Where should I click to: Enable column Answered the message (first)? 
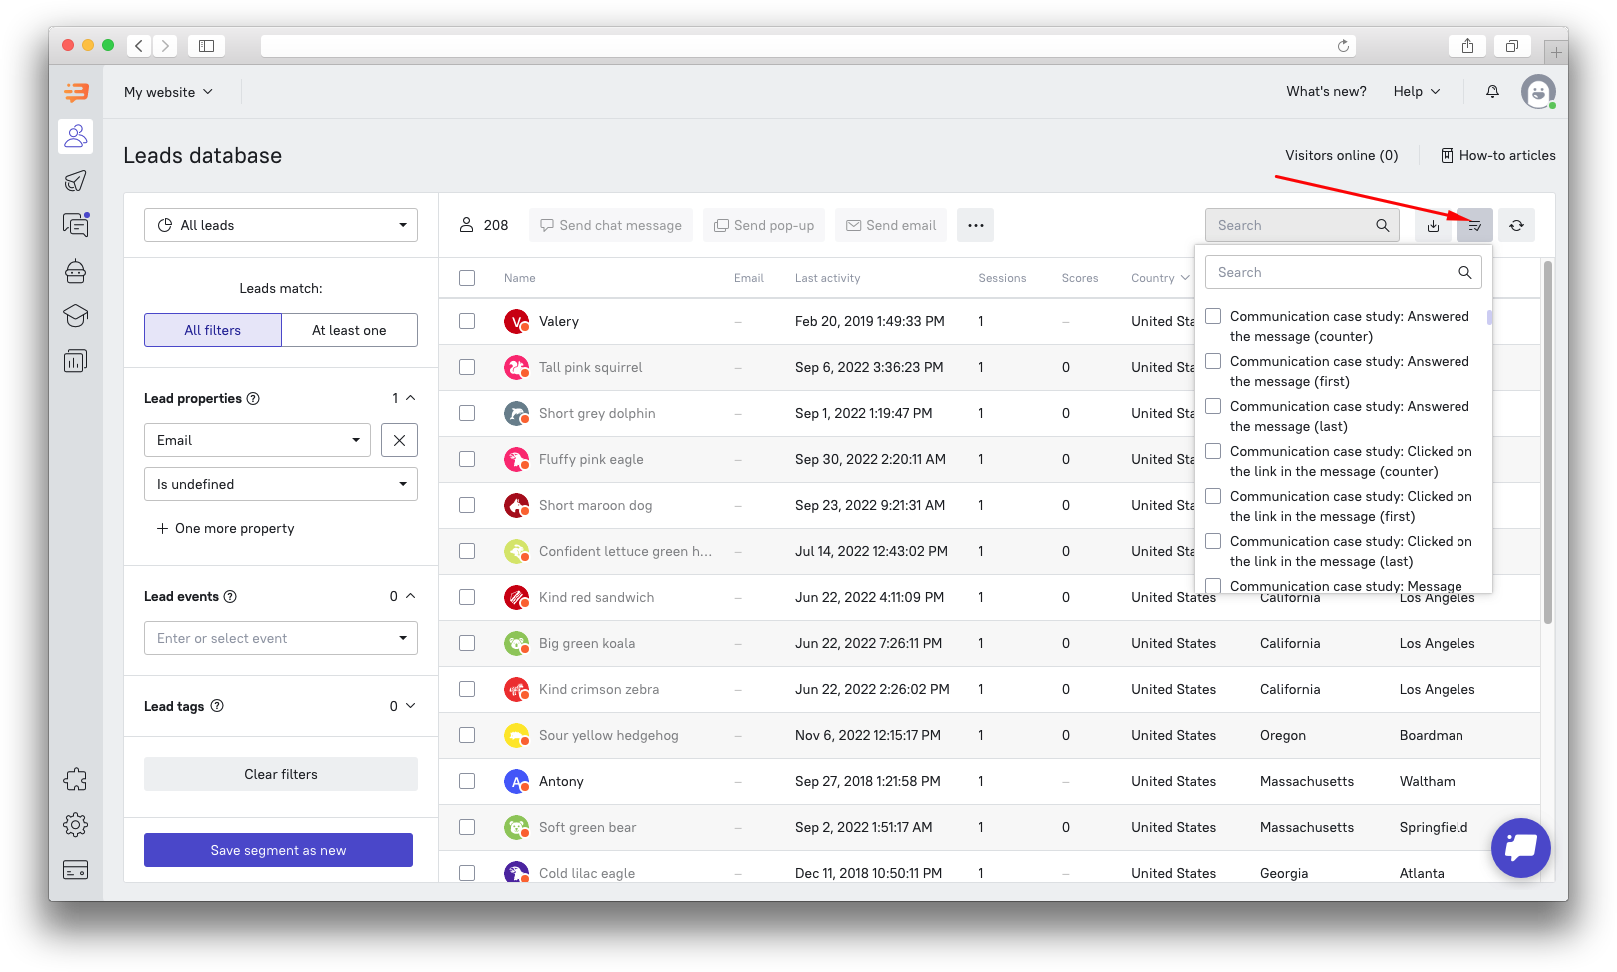point(1213,361)
